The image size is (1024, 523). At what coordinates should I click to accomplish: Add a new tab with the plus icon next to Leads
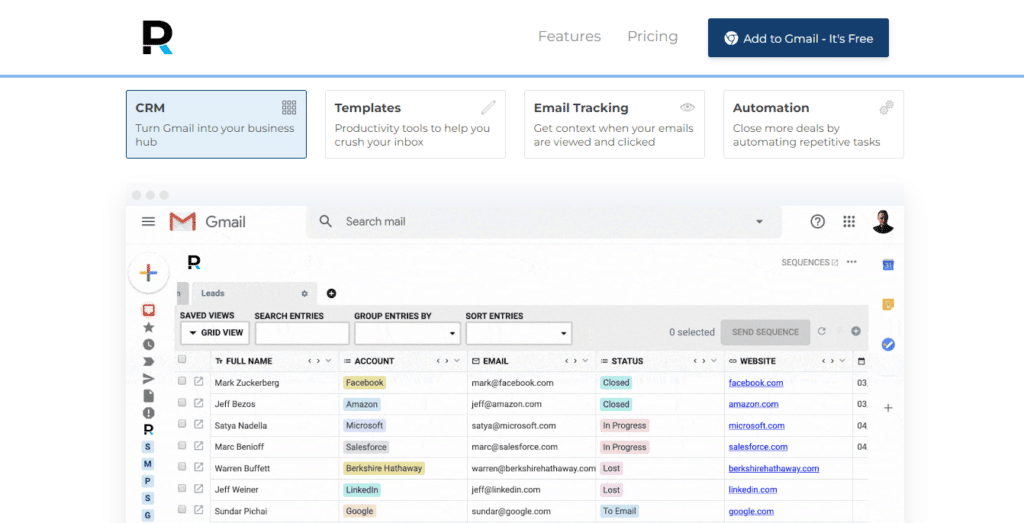click(331, 293)
